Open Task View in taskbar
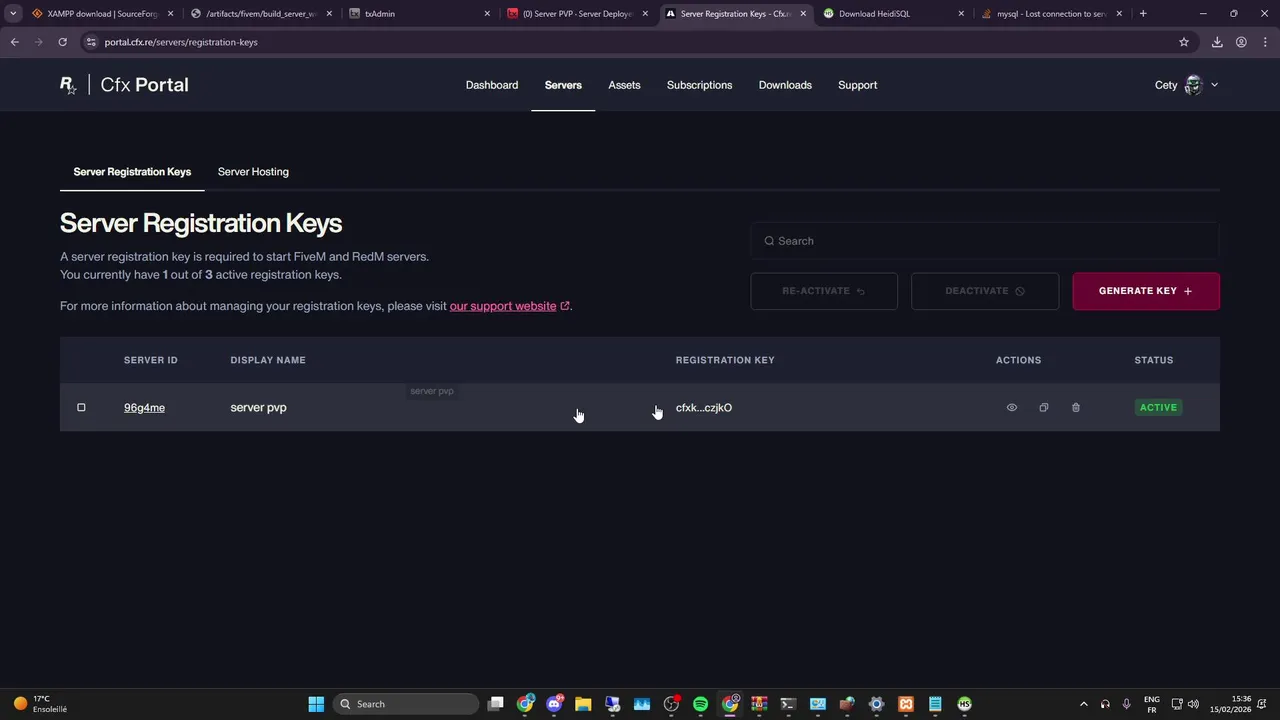Screen dimensions: 1280x720 point(496,704)
